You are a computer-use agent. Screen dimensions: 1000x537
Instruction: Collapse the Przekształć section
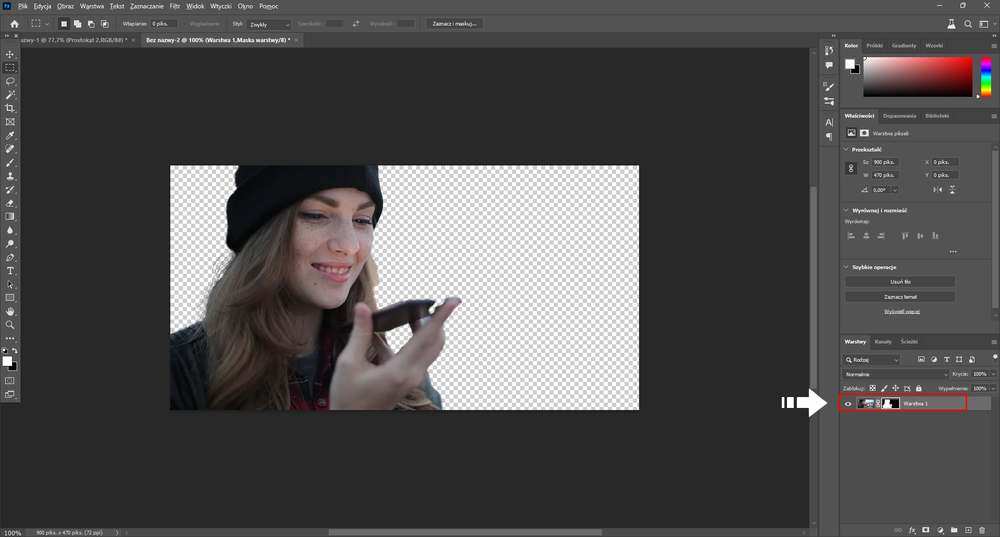[x=846, y=149]
